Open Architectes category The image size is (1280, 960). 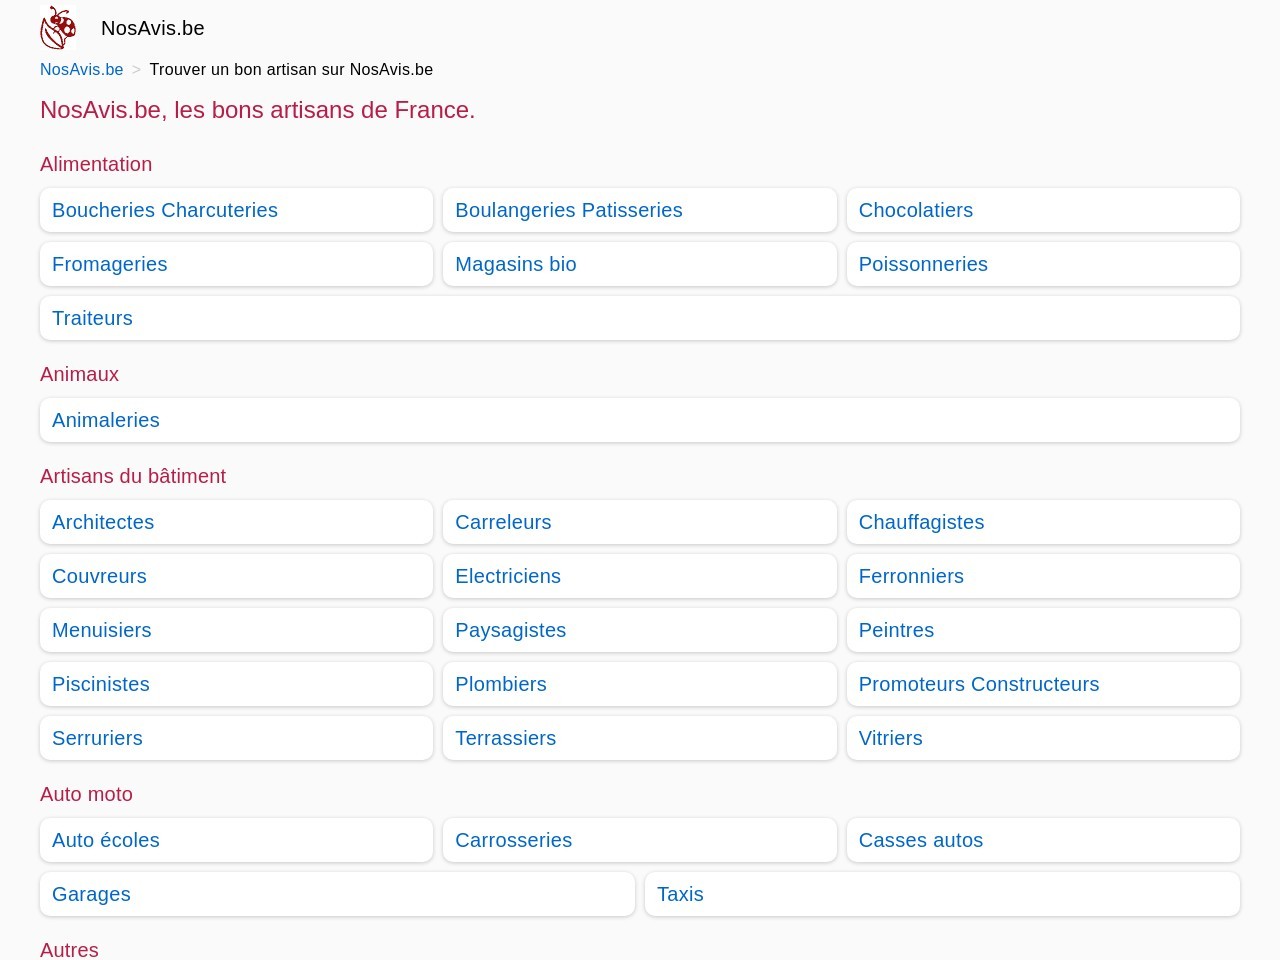[x=236, y=522]
